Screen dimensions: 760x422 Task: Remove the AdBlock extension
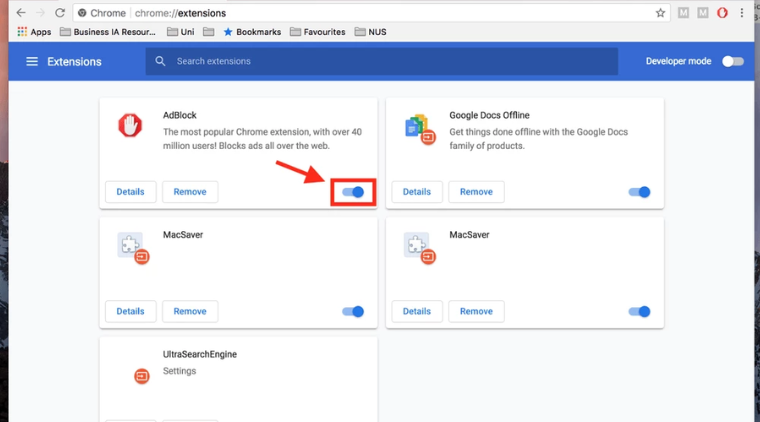point(190,192)
